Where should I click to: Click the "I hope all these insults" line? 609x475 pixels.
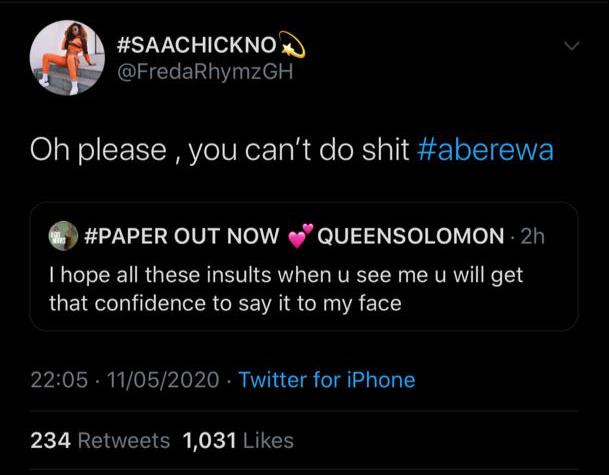click(286, 275)
